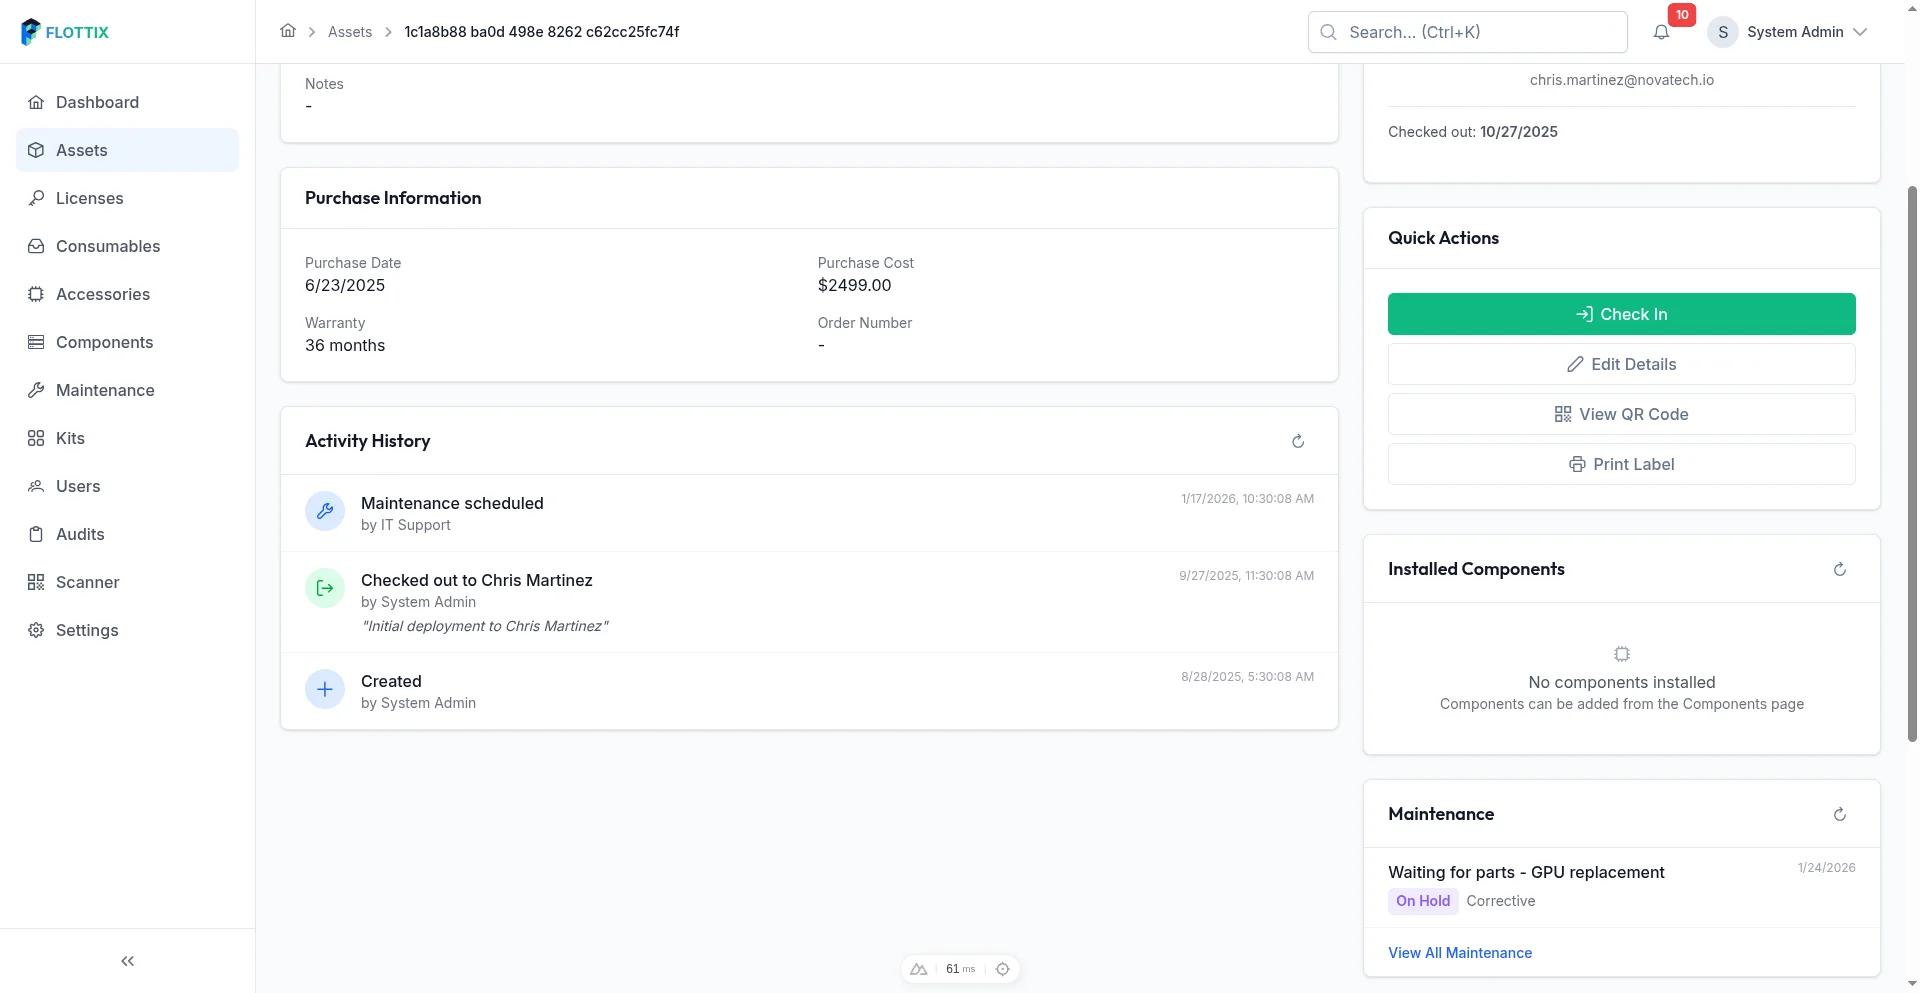Viewport: 1920px width, 993px height.
Task: Click the Print Label button
Action: coord(1621,464)
